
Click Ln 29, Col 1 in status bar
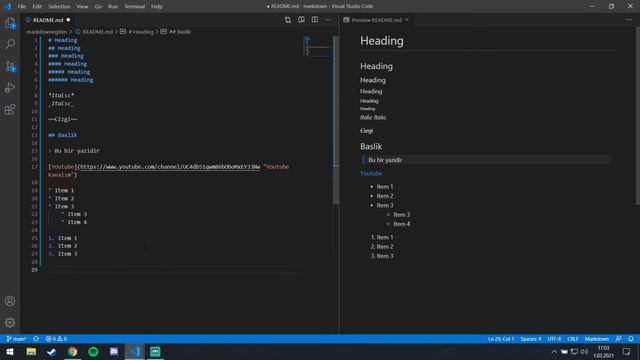click(501, 339)
